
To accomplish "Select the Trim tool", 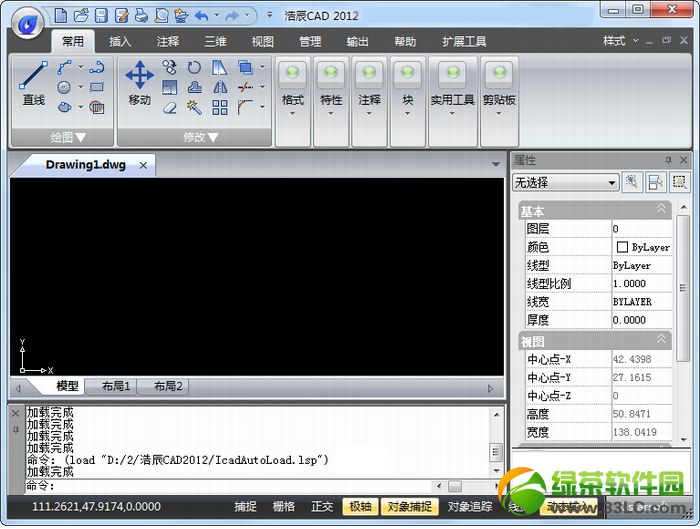I will click(245, 87).
